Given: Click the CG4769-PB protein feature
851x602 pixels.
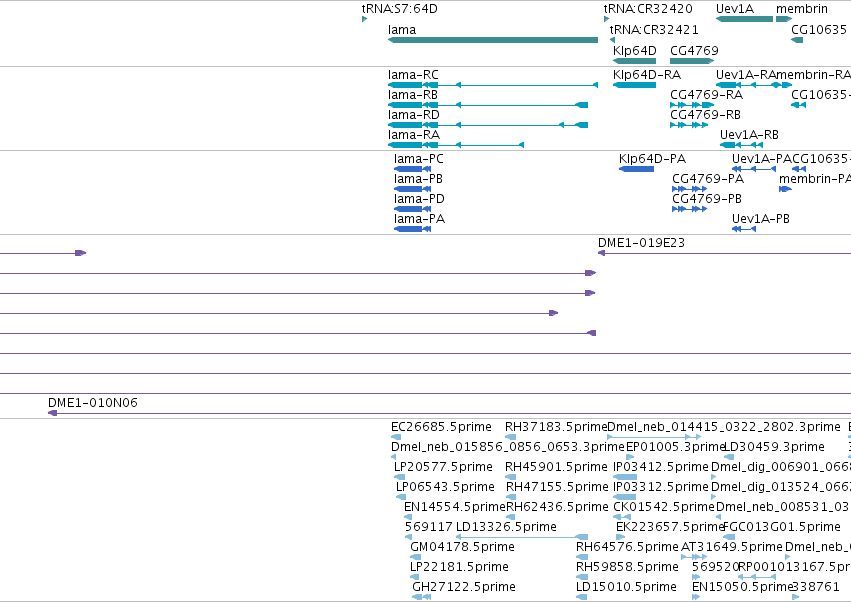Looking at the screenshot, I should [689, 209].
